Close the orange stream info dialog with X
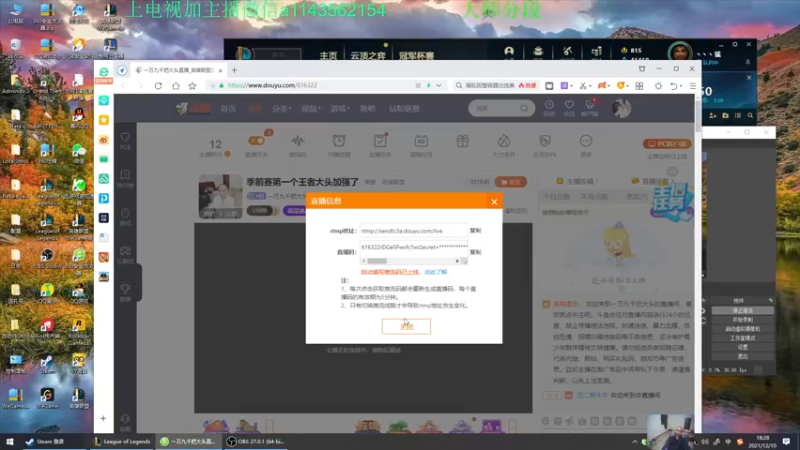 [494, 202]
